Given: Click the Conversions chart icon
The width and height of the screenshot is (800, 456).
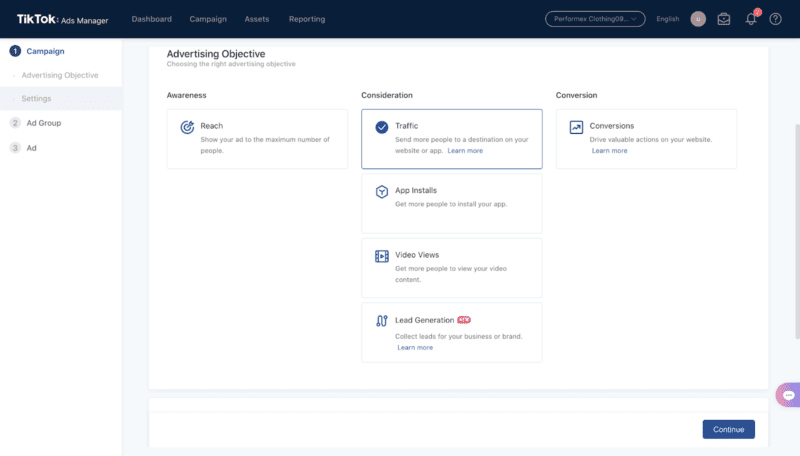Looking at the screenshot, I should point(576,127).
